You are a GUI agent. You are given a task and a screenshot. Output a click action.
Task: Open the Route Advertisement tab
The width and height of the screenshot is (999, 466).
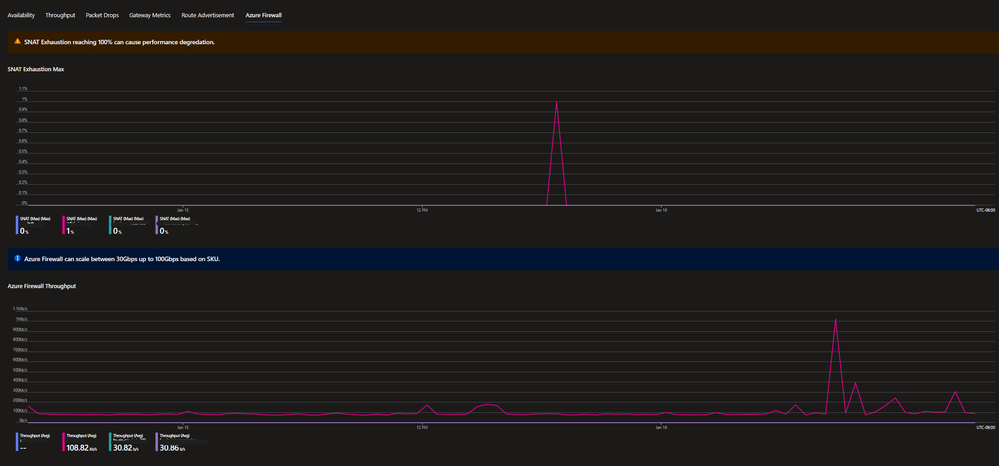(x=208, y=15)
